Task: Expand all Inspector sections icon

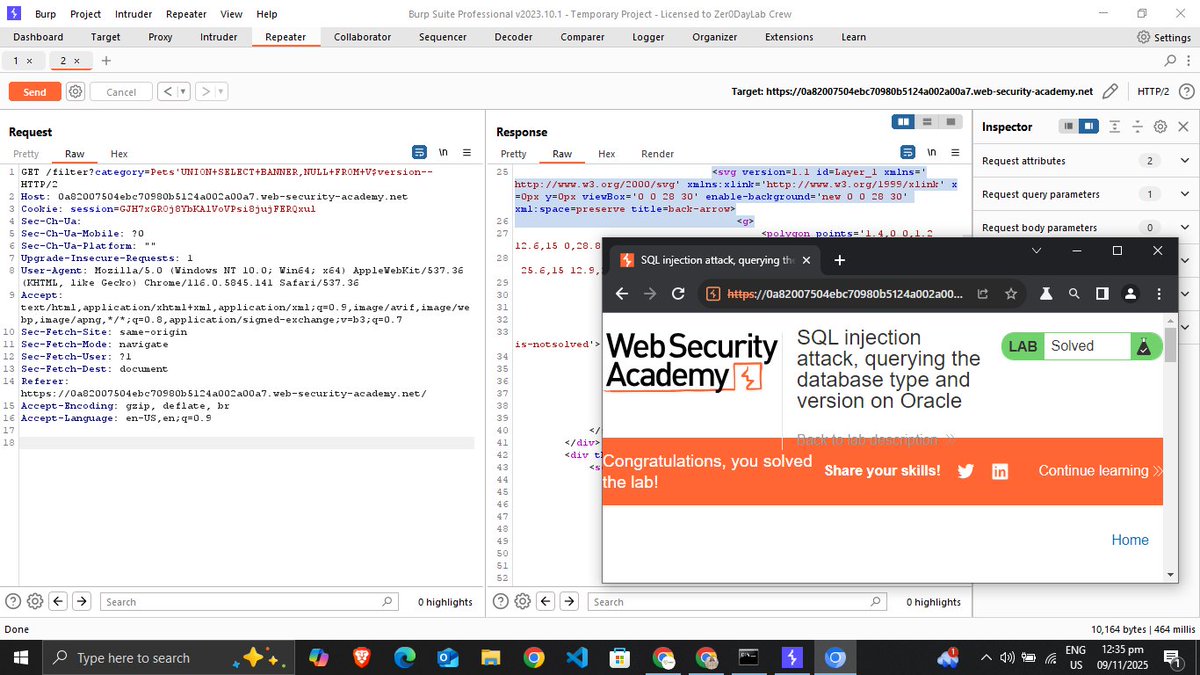Action: tap(1116, 127)
